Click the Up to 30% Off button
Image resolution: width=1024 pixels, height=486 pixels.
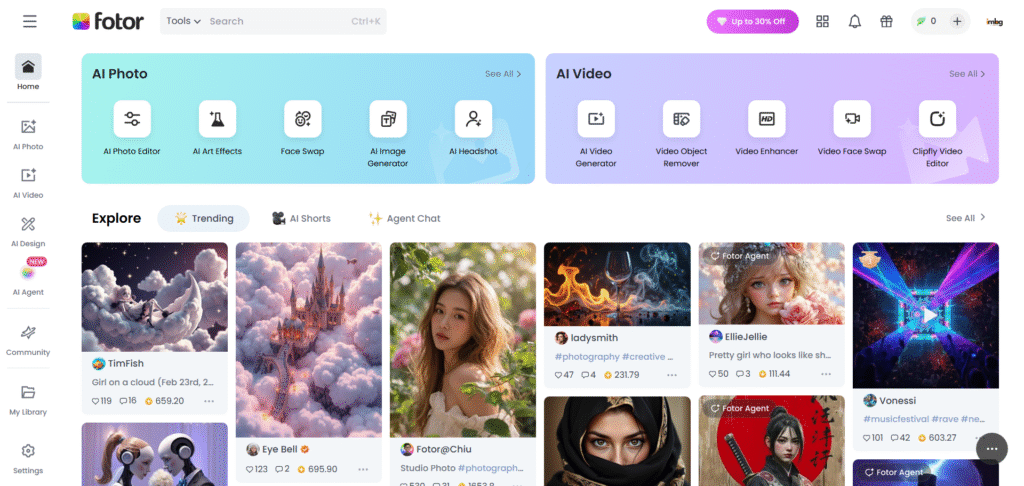pos(752,21)
